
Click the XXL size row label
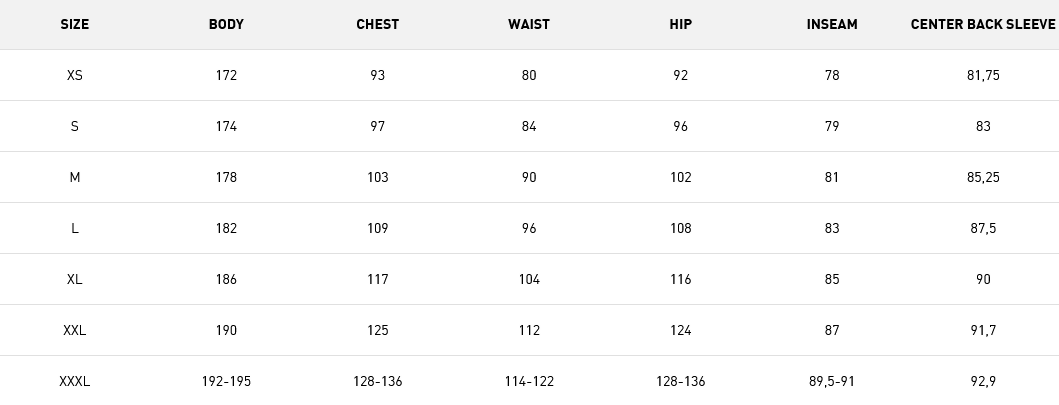74,330
